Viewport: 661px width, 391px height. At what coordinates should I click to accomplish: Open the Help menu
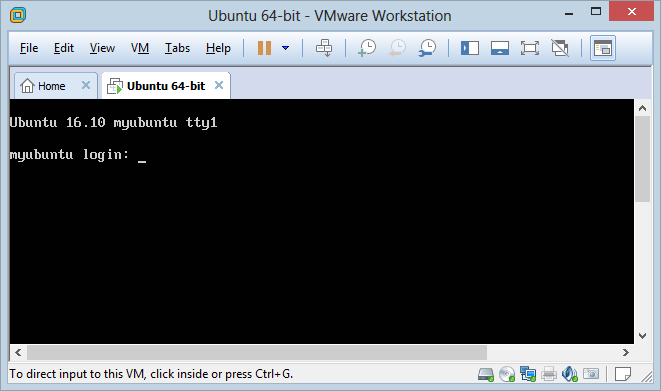(218, 48)
